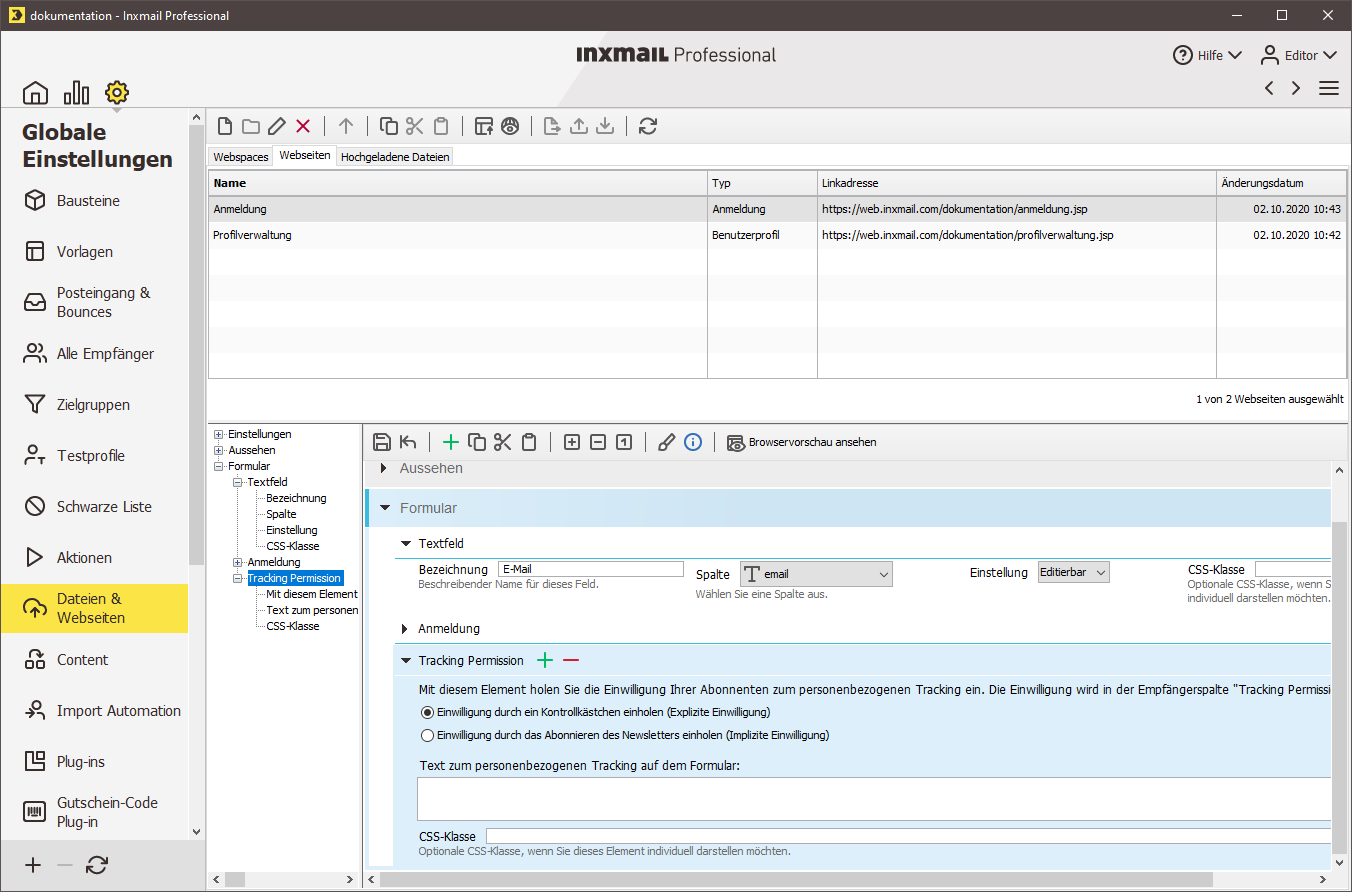Click the eye preview icon in upper toolbar
Screen dimensions: 1352x892
(x=511, y=126)
